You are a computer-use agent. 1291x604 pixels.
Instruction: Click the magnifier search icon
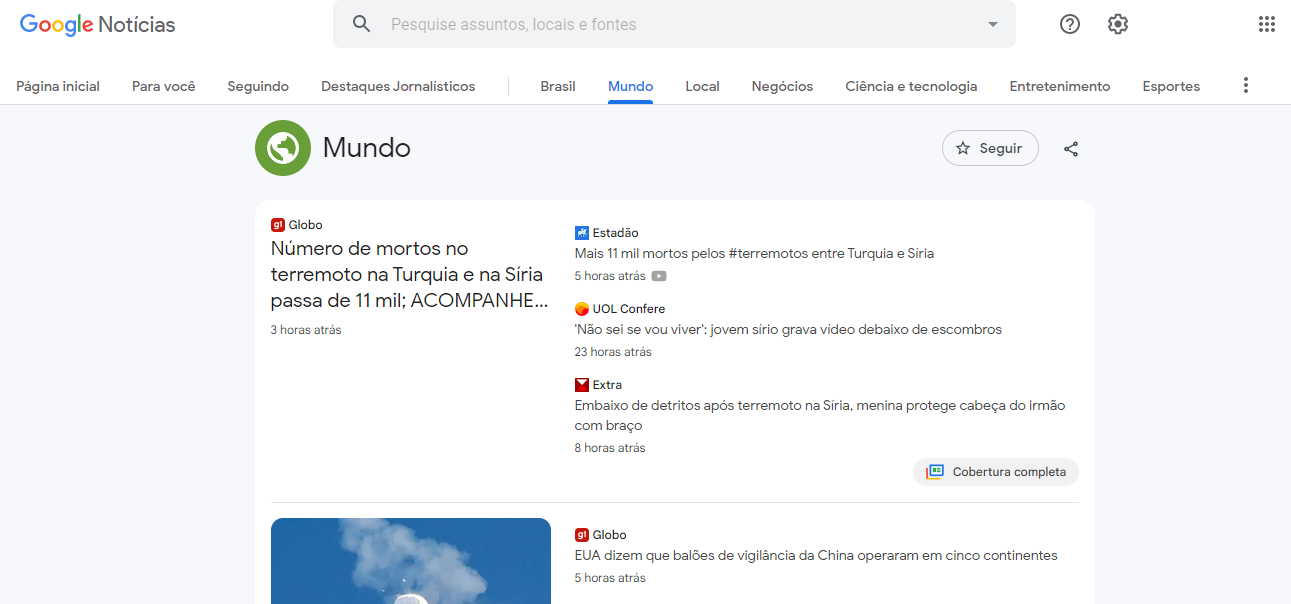(362, 24)
